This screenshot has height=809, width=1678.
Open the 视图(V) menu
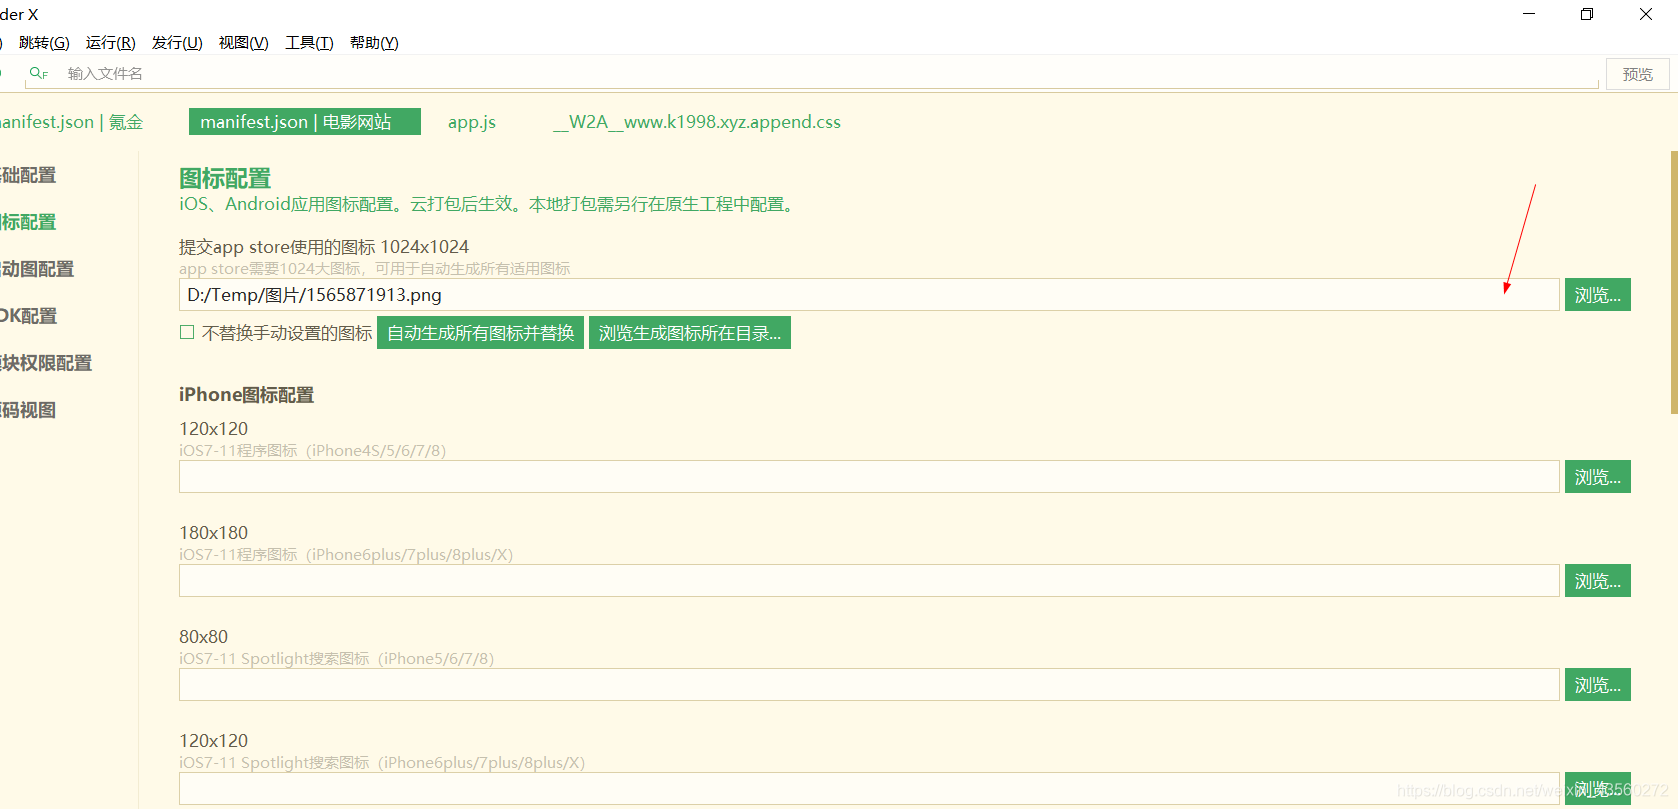click(x=243, y=43)
